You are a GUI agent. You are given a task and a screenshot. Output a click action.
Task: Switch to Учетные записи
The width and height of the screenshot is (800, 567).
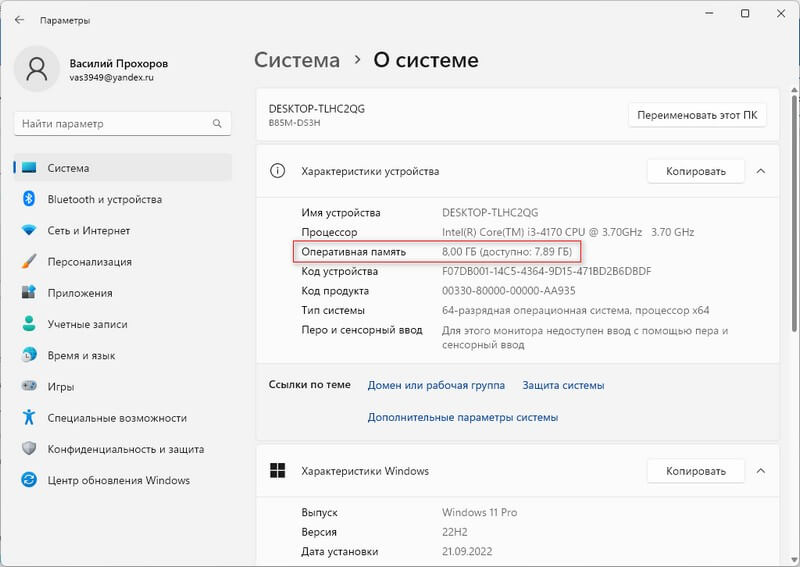click(x=123, y=324)
